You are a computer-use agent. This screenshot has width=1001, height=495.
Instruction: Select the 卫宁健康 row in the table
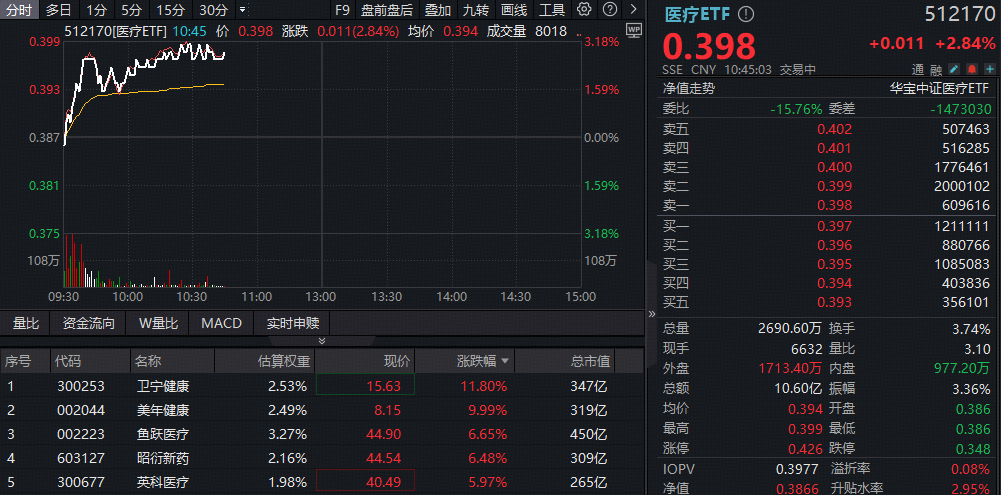point(162,385)
